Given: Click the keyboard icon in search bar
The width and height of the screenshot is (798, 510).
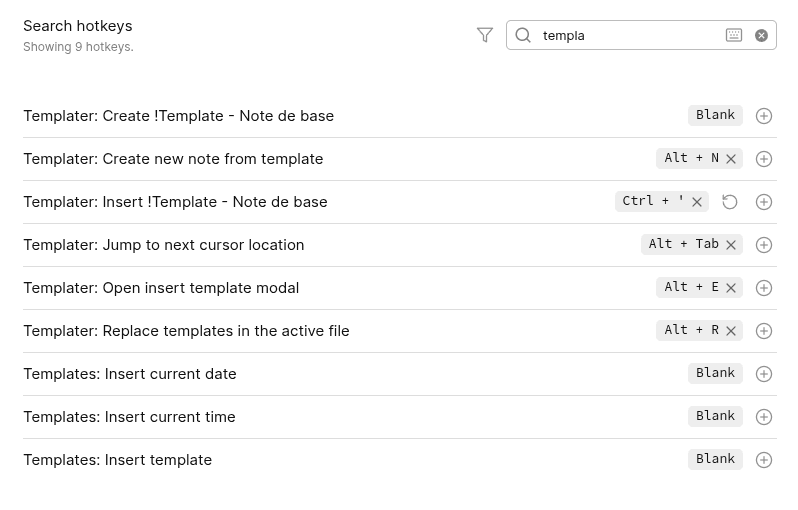Looking at the screenshot, I should tap(734, 35).
